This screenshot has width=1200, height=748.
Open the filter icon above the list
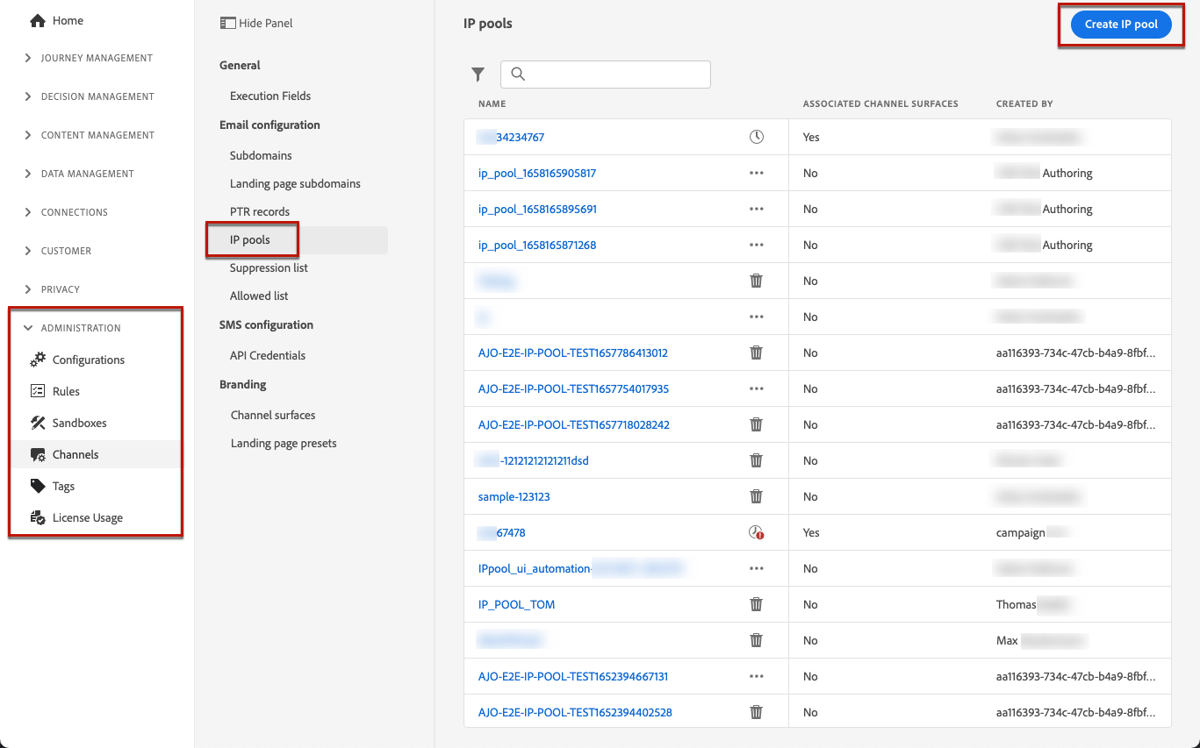click(x=478, y=74)
